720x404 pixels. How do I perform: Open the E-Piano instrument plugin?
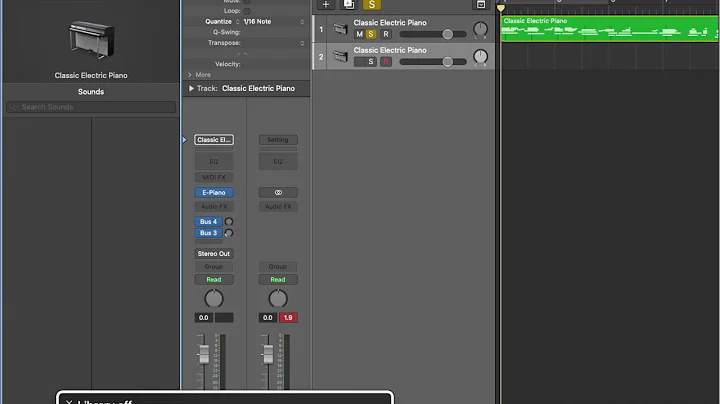(x=214, y=192)
